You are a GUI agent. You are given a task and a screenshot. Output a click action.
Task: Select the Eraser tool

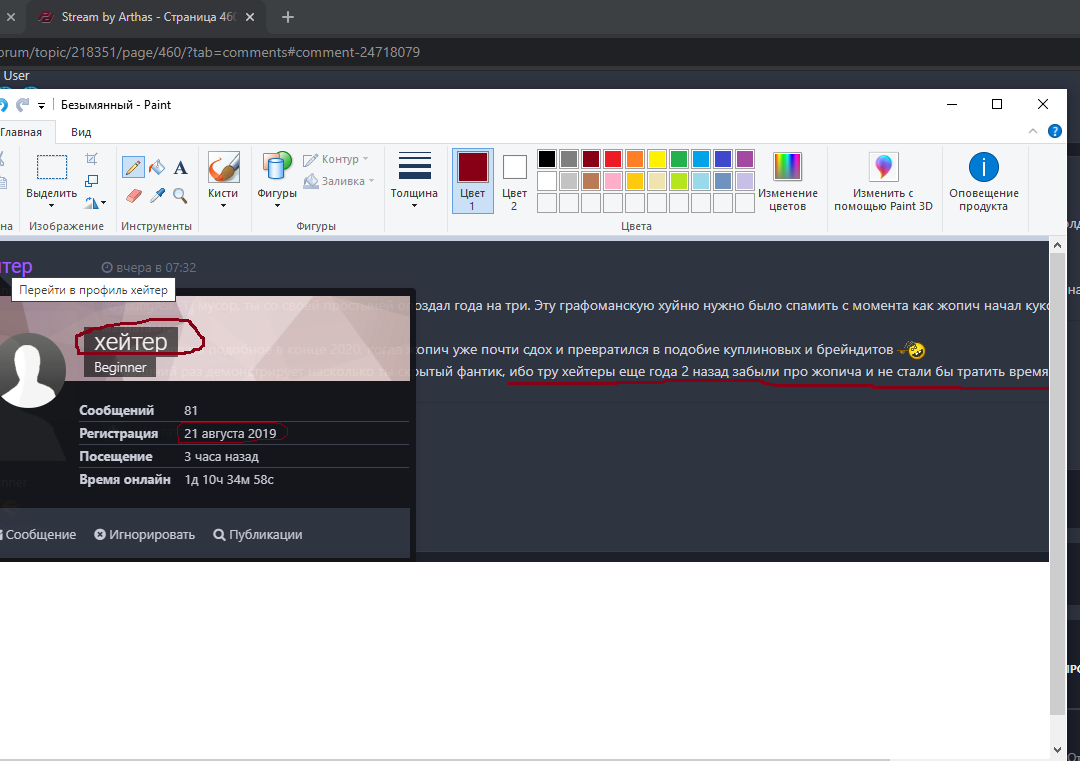pyautogui.click(x=132, y=195)
